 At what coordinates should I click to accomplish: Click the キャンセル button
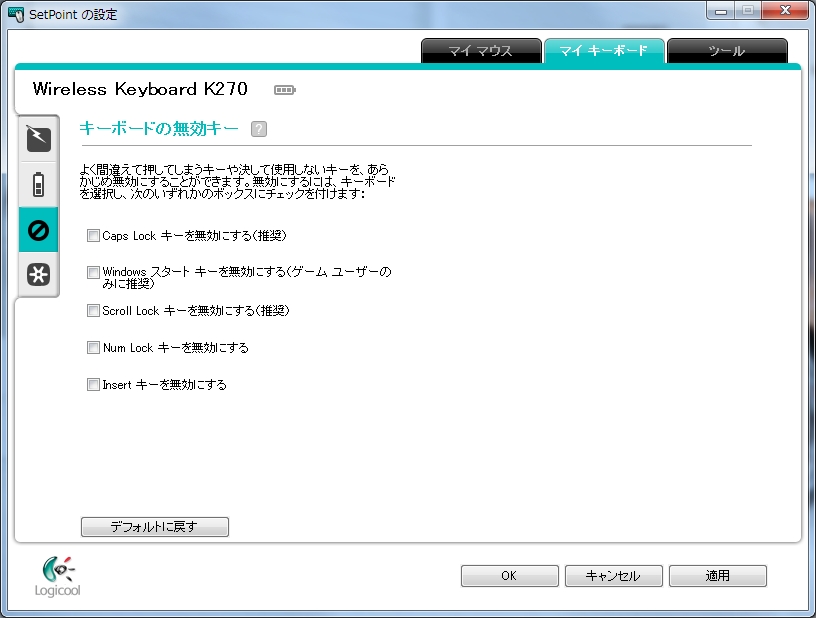(614, 576)
